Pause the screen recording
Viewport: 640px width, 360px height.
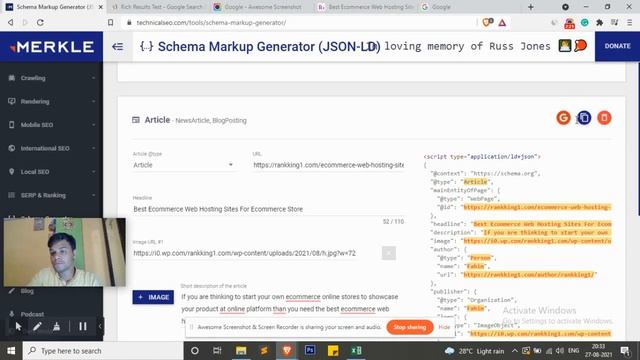(x=83, y=326)
